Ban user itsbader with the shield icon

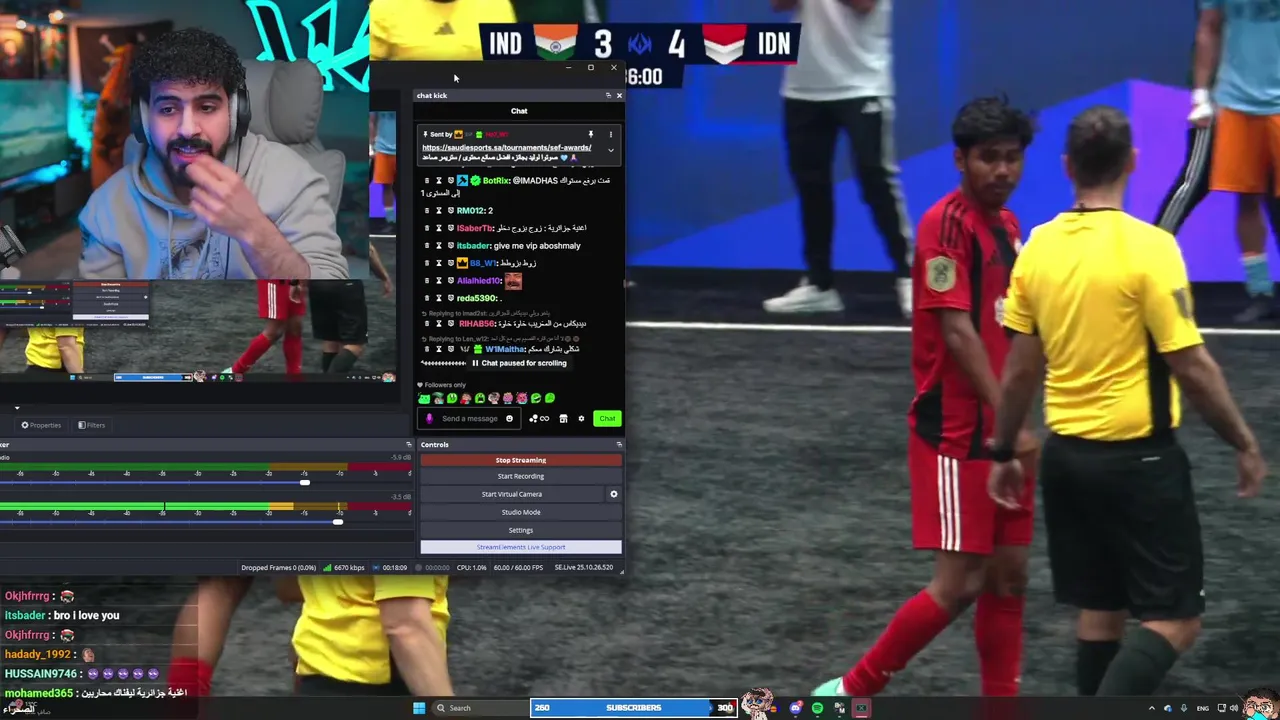[450, 246]
